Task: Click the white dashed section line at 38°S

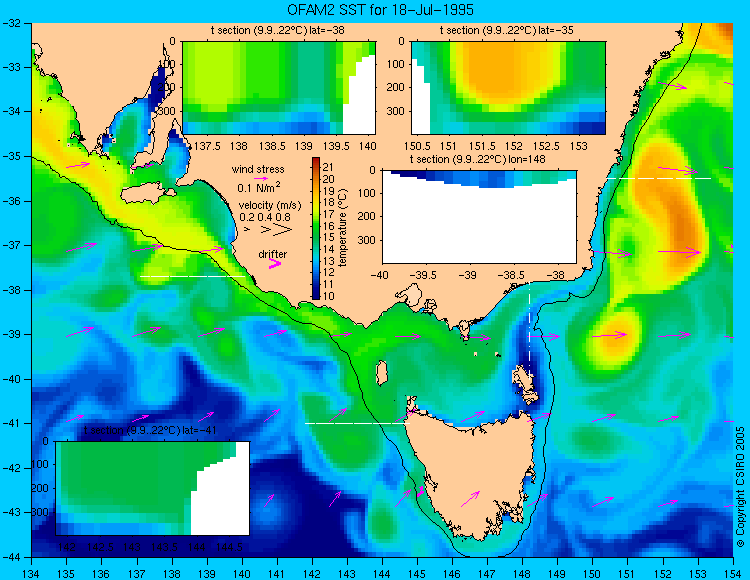Action: click(x=192, y=276)
